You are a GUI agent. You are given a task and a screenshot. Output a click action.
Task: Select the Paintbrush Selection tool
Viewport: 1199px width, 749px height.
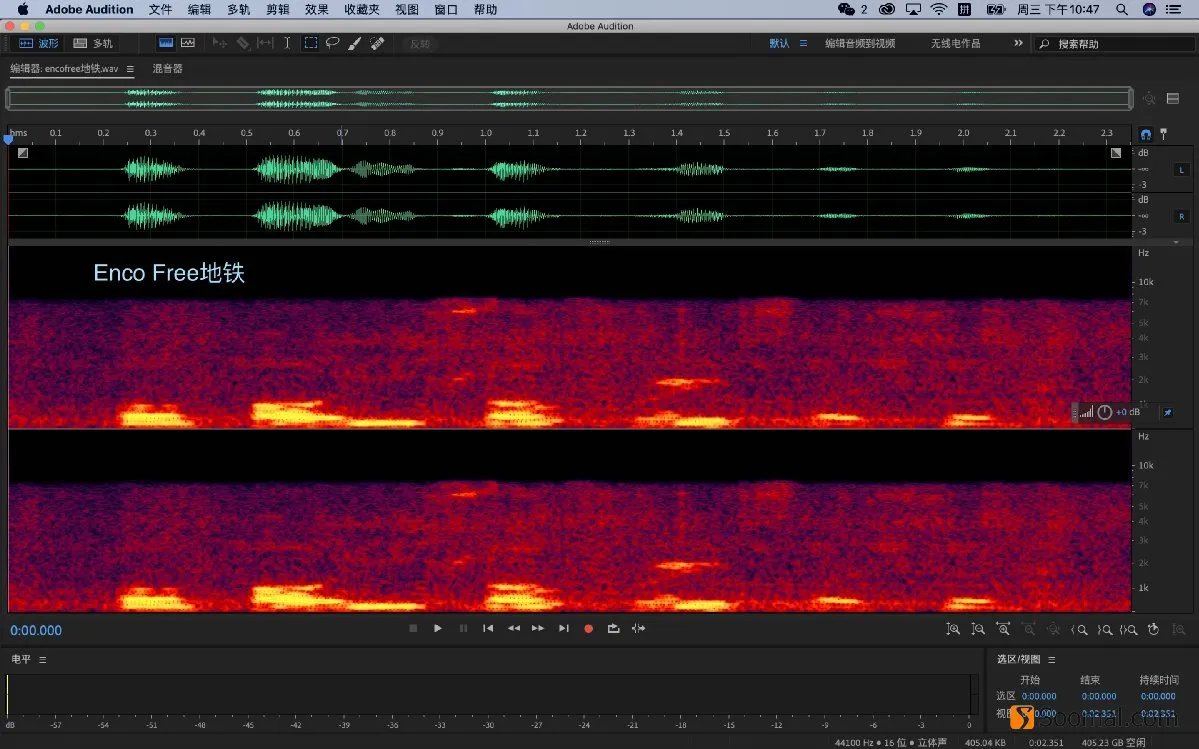pos(355,44)
